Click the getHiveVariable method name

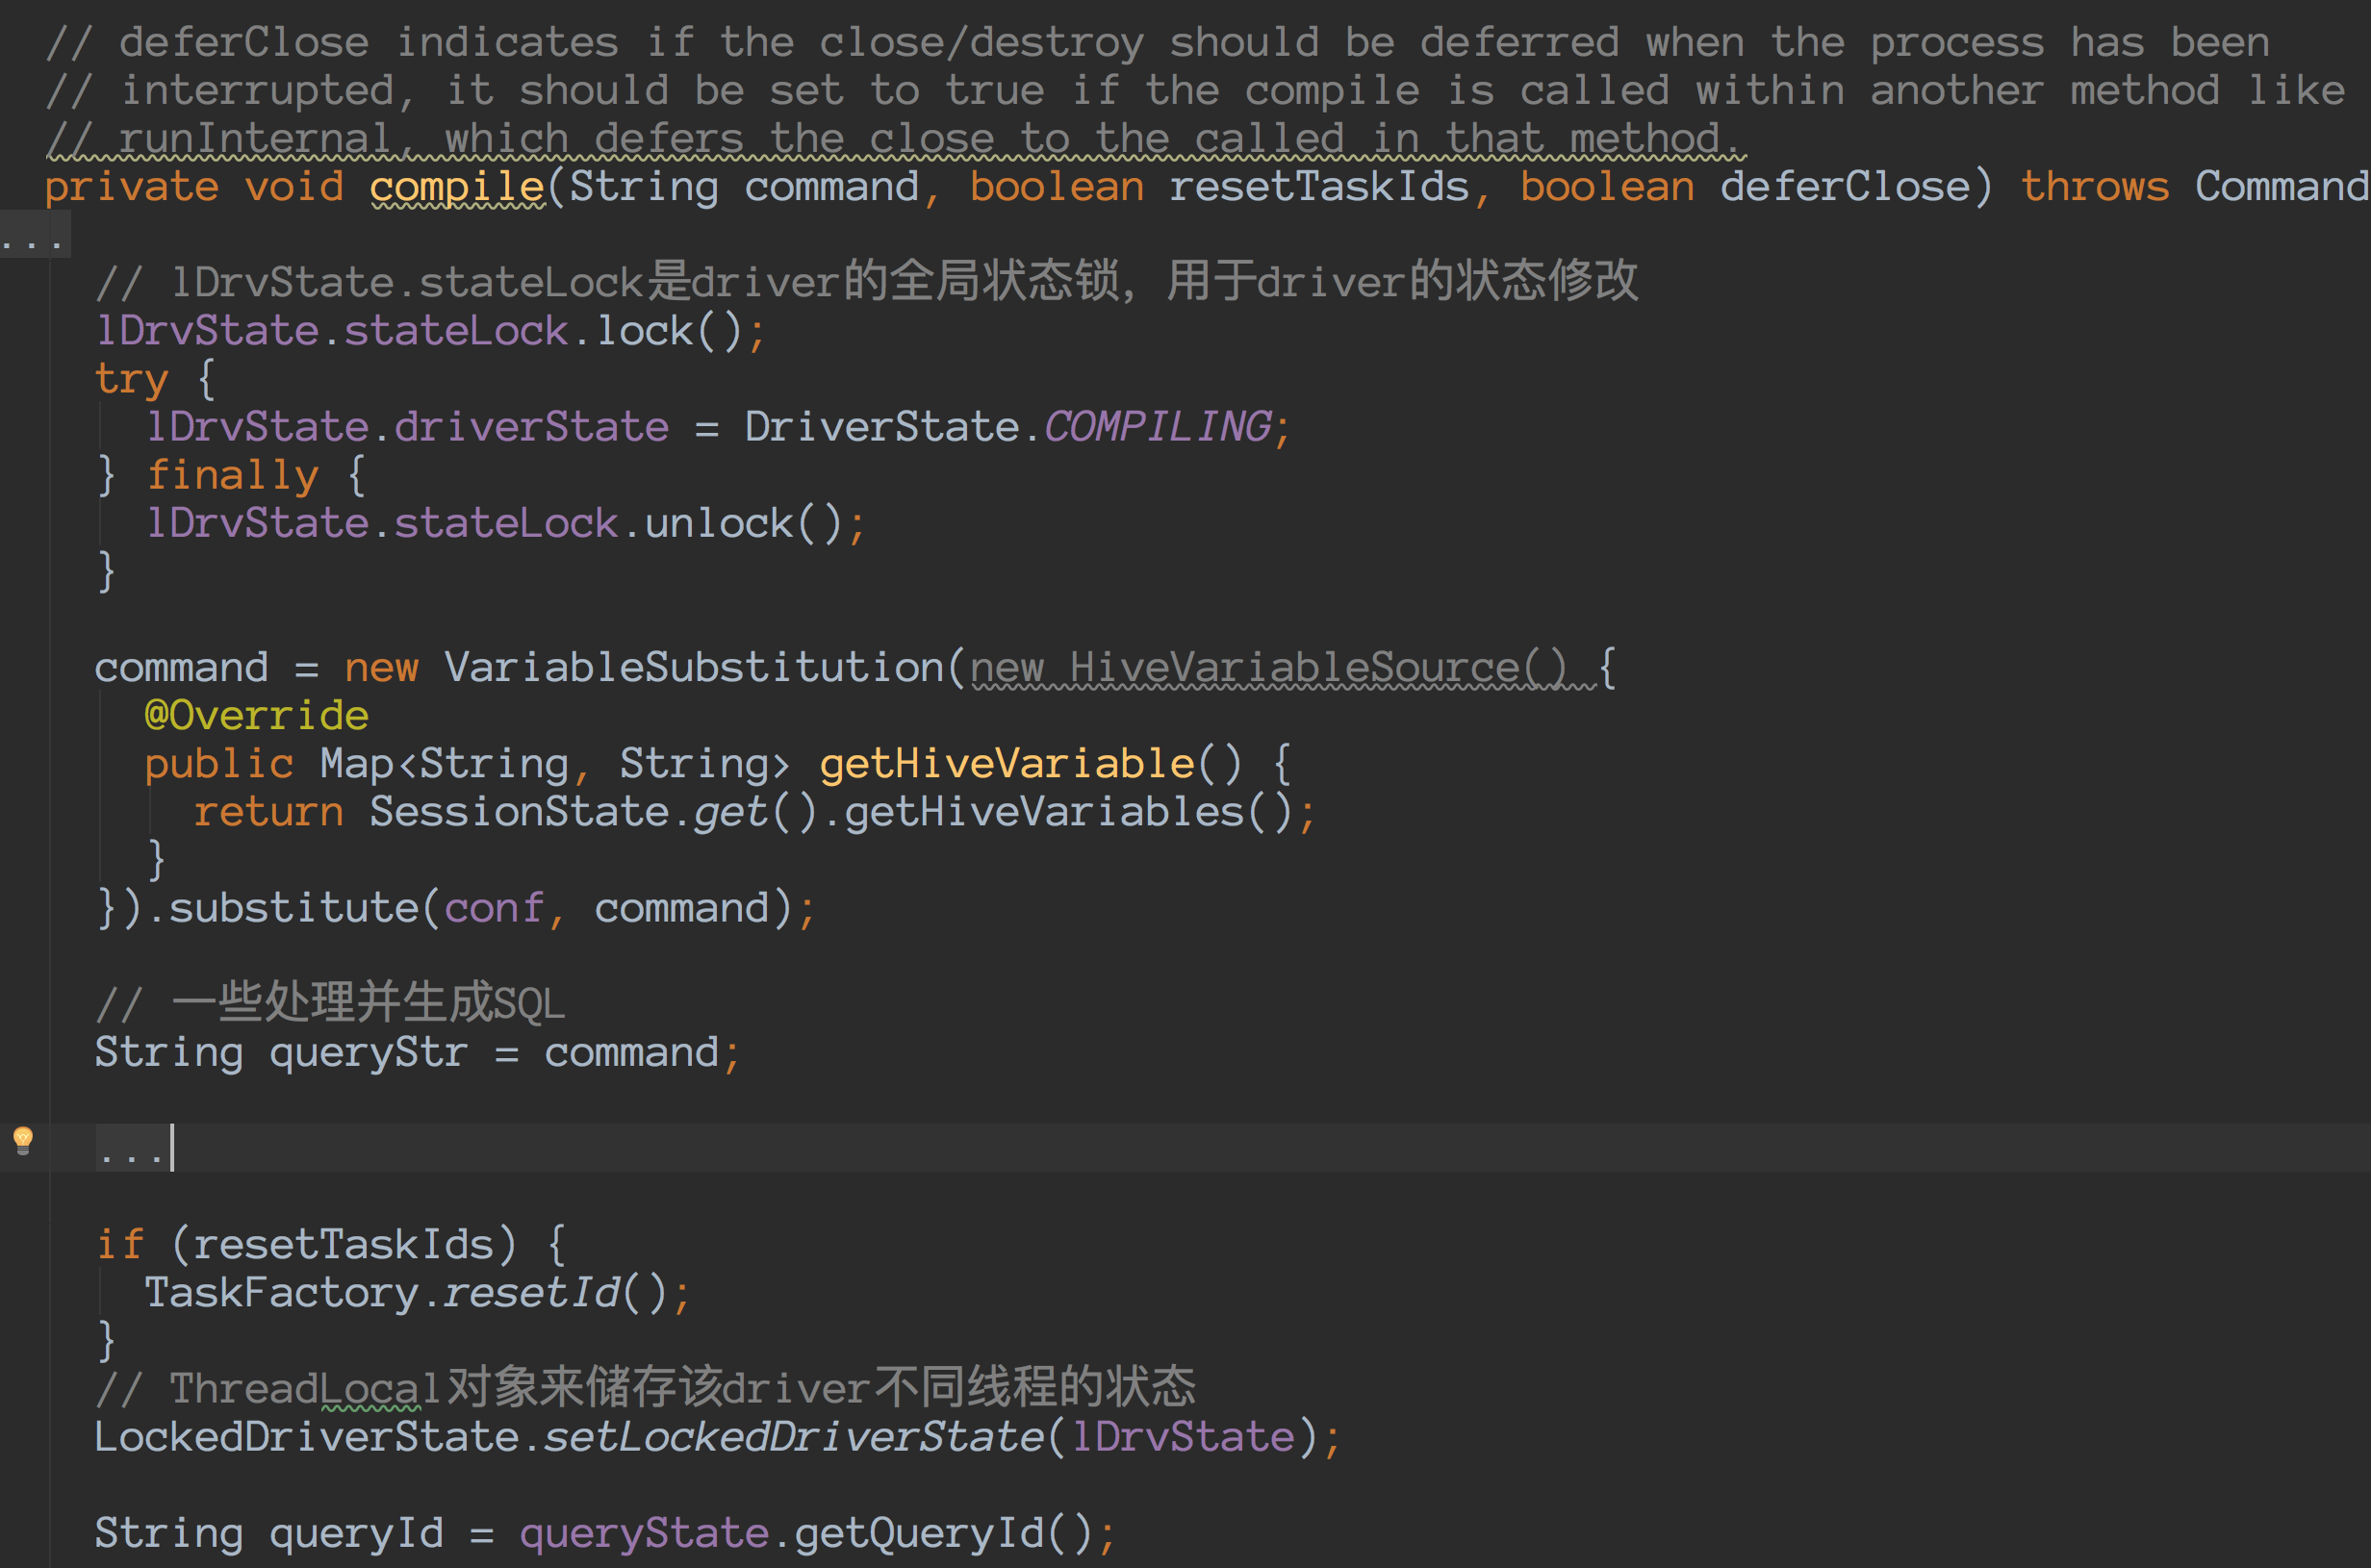pos(1006,764)
